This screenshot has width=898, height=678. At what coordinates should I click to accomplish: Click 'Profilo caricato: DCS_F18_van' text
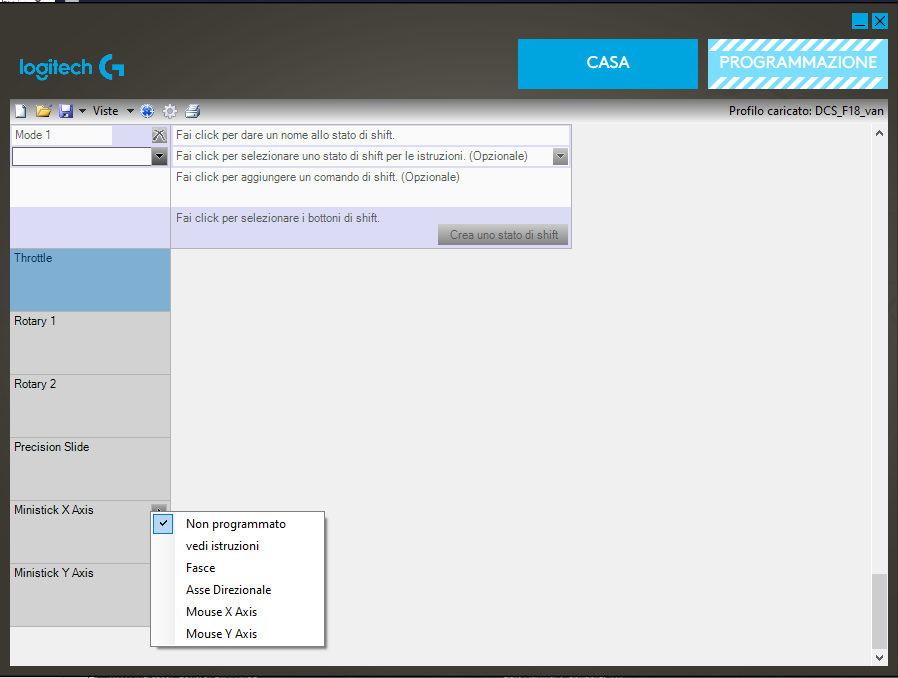coord(806,111)
